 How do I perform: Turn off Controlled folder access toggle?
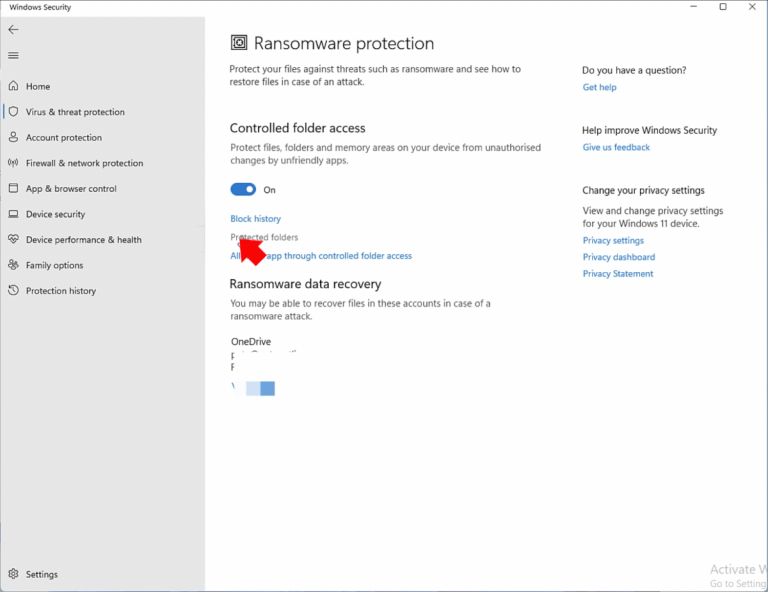coord(243,189)
